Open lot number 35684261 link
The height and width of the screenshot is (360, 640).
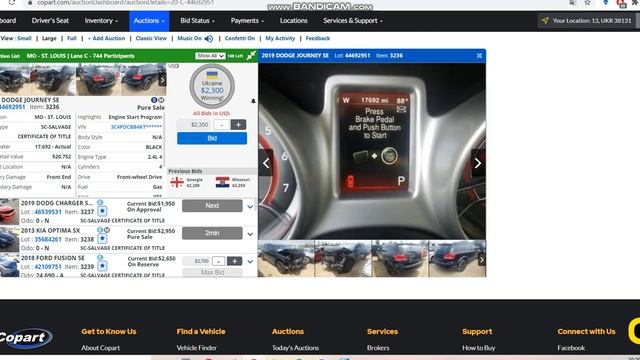tap(48, 239)
